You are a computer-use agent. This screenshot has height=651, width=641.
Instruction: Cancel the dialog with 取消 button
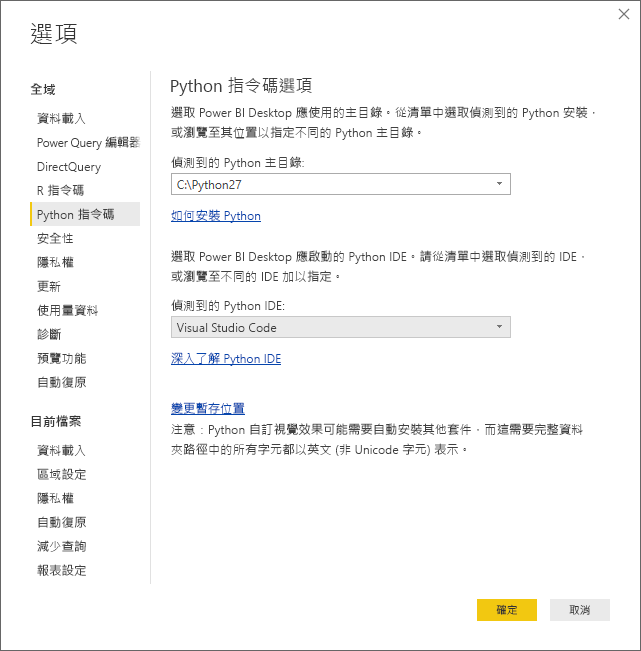[580, 610]
